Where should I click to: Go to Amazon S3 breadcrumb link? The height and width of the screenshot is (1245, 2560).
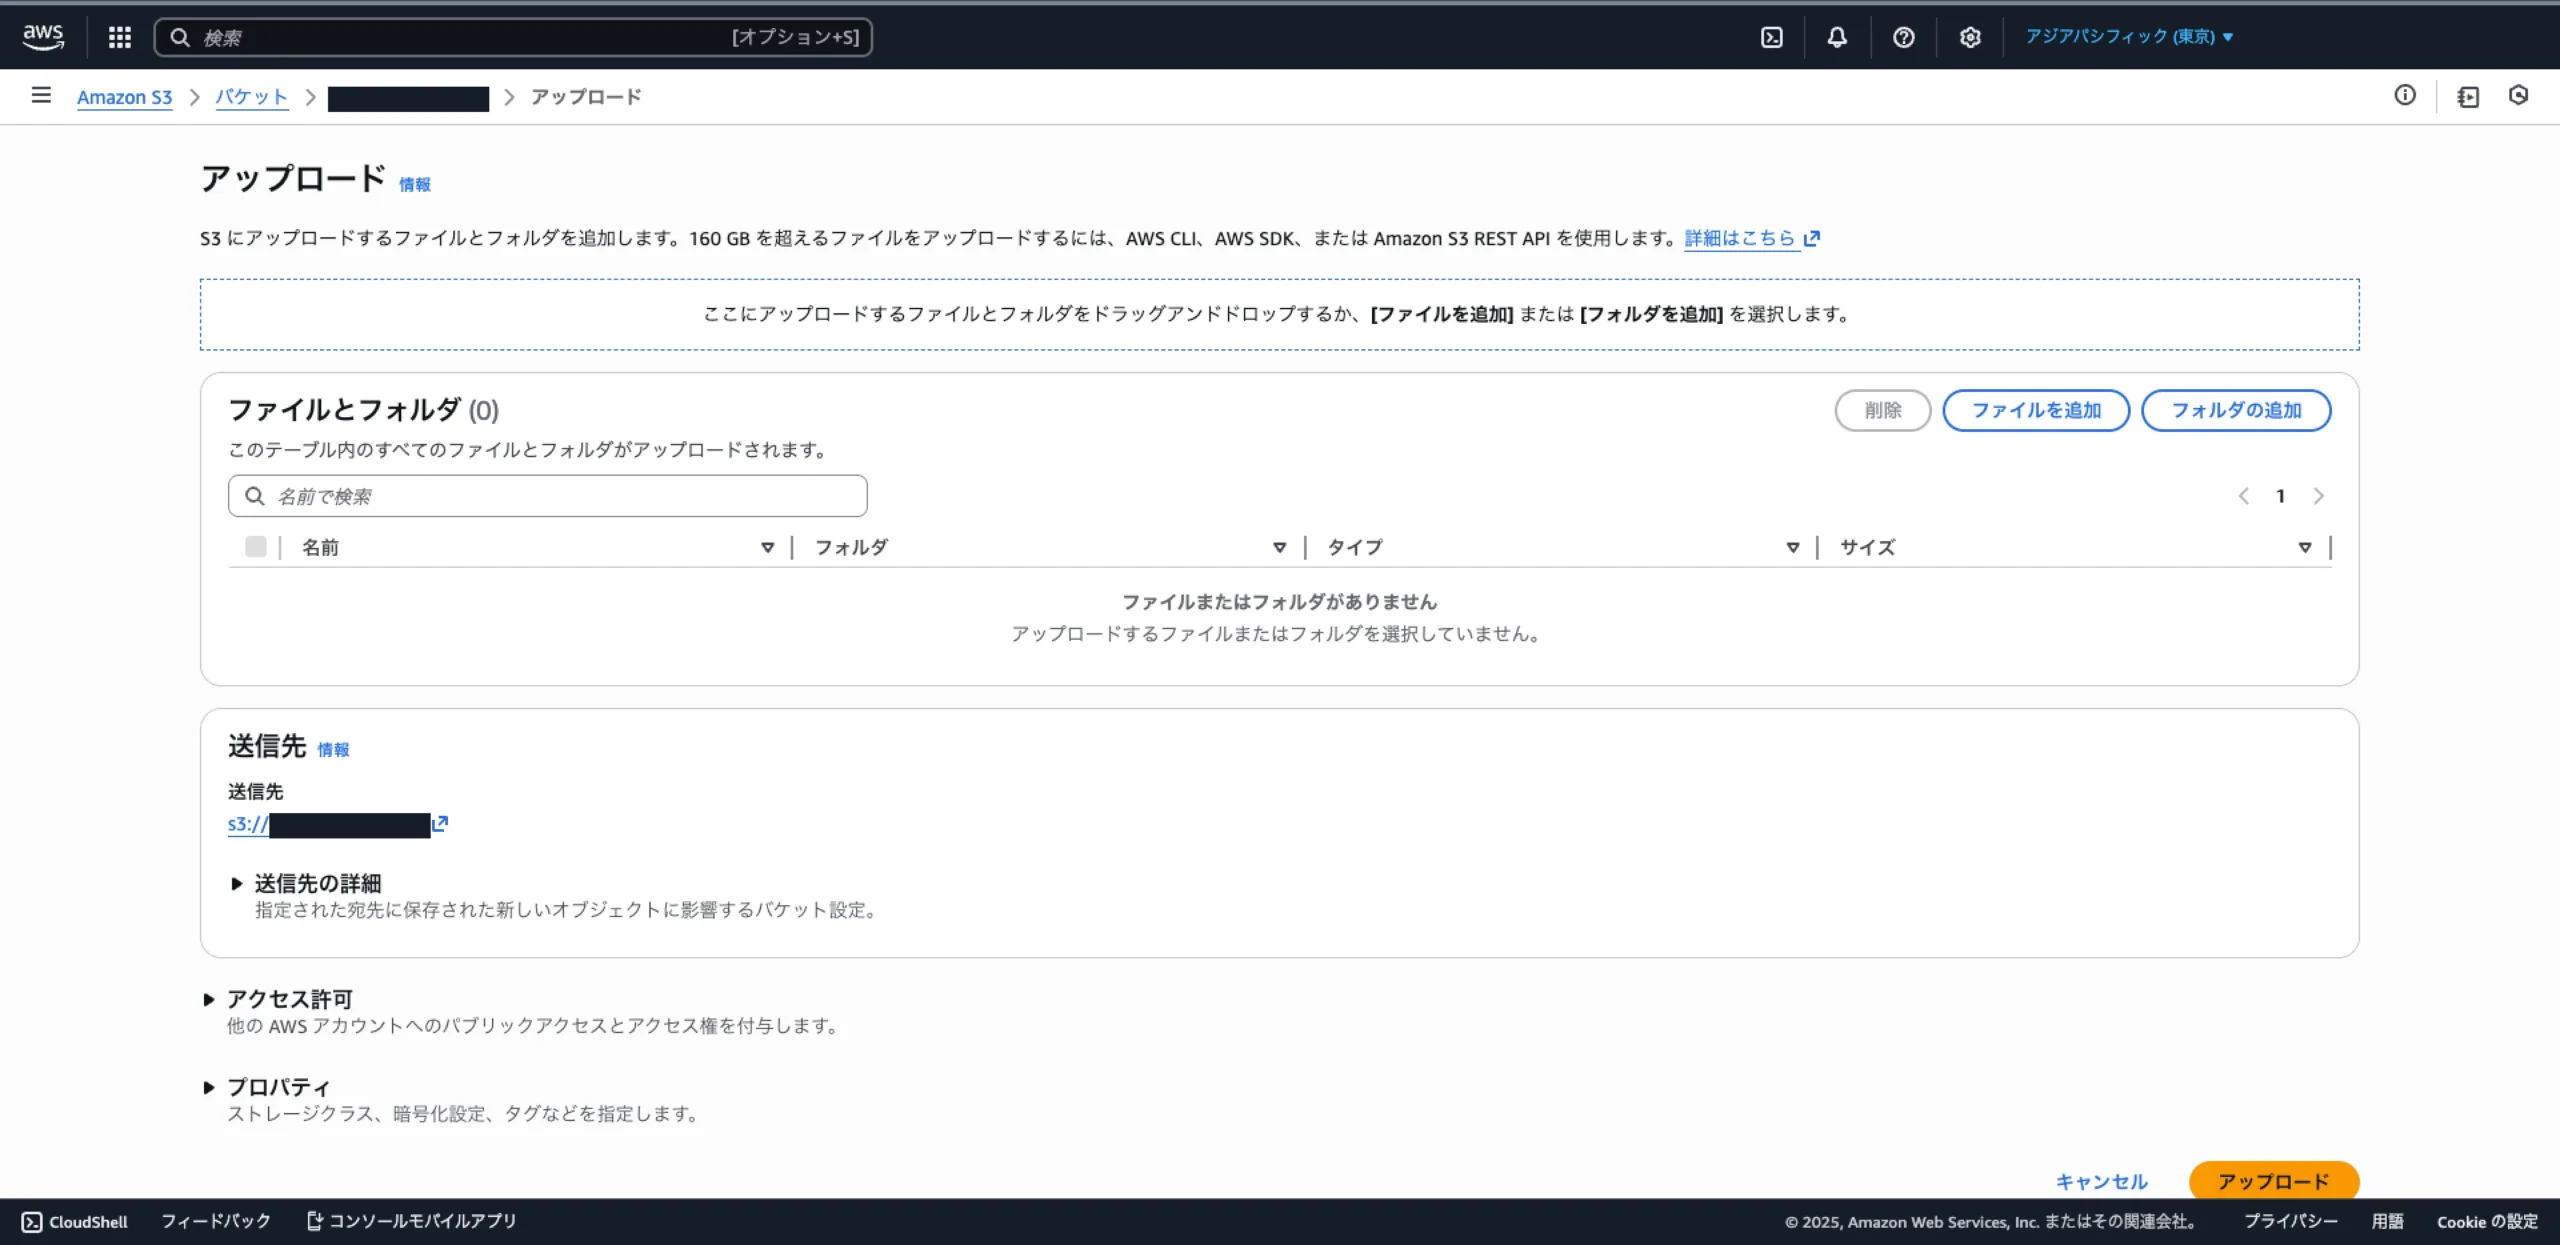point(124,97)
